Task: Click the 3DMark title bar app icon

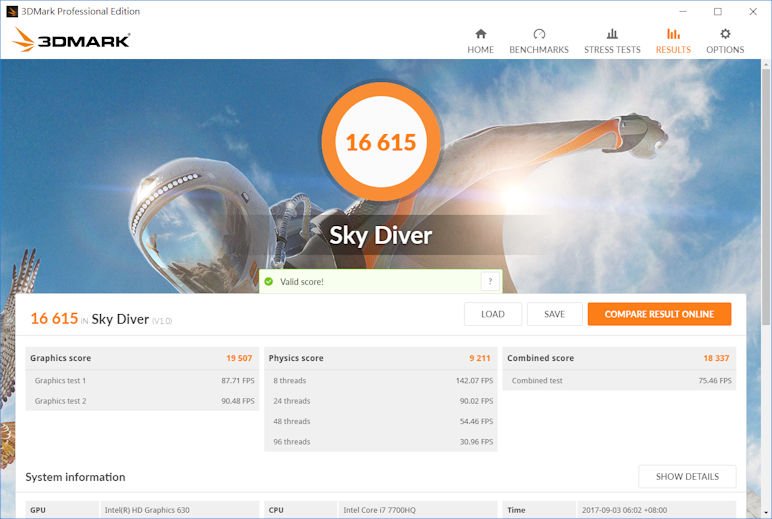Action: pos(11,11)
